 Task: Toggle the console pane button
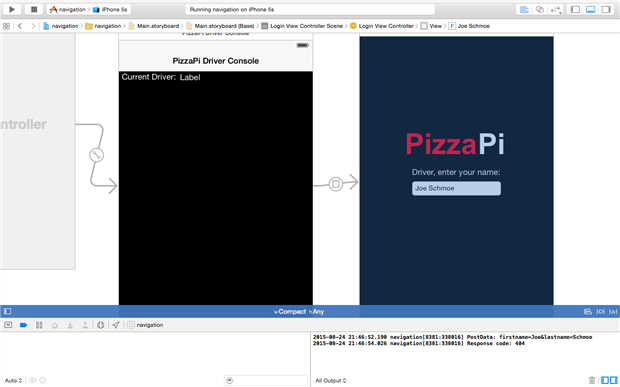613,380
